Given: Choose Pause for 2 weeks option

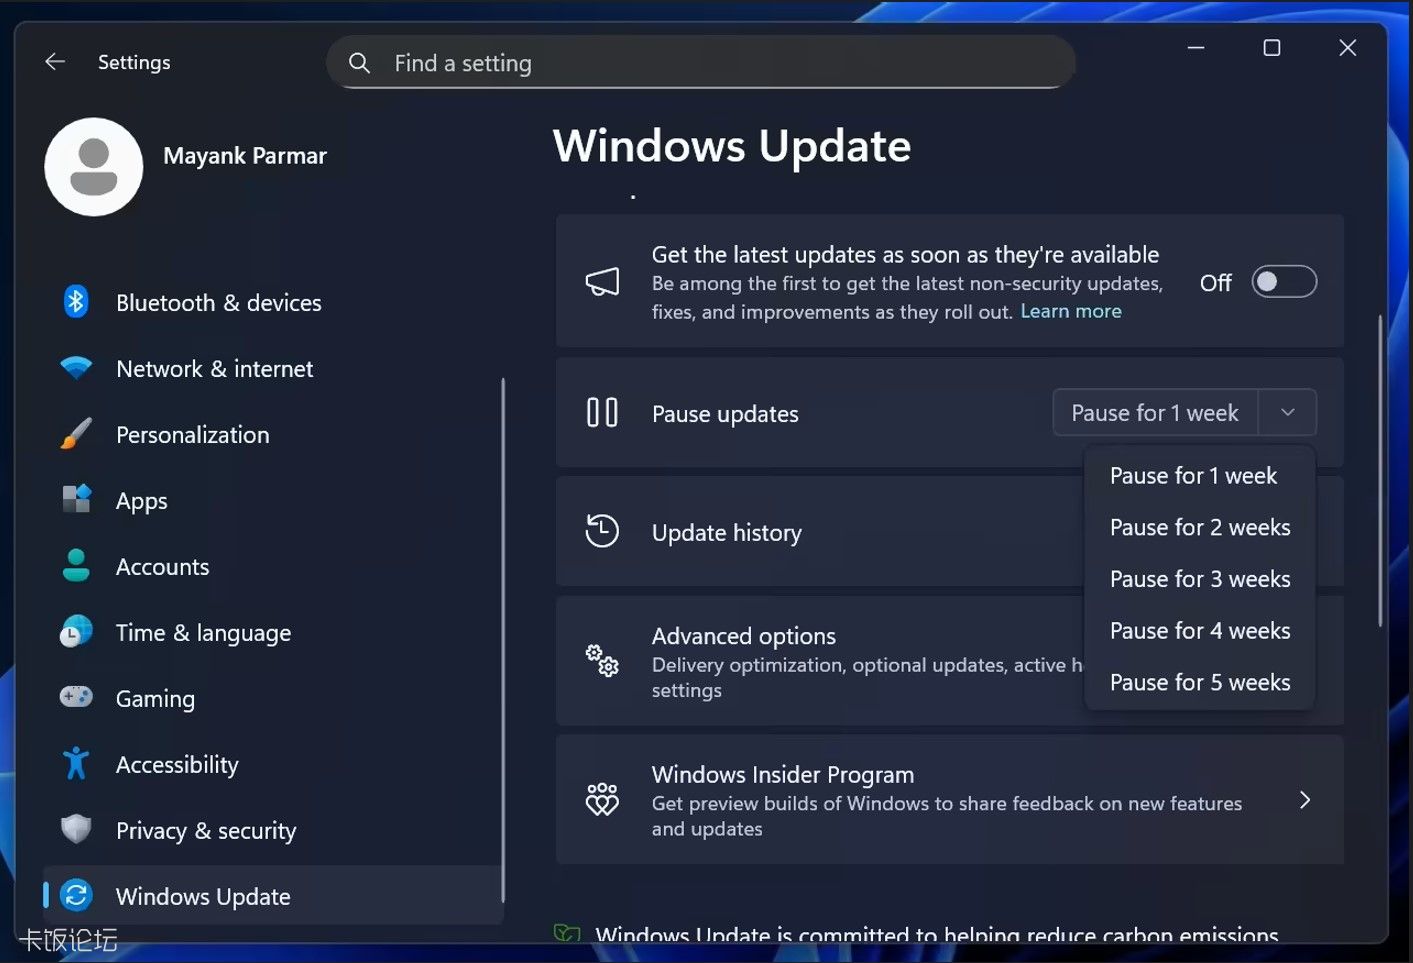Looking at the screenshot, I should click(1199, 528).
